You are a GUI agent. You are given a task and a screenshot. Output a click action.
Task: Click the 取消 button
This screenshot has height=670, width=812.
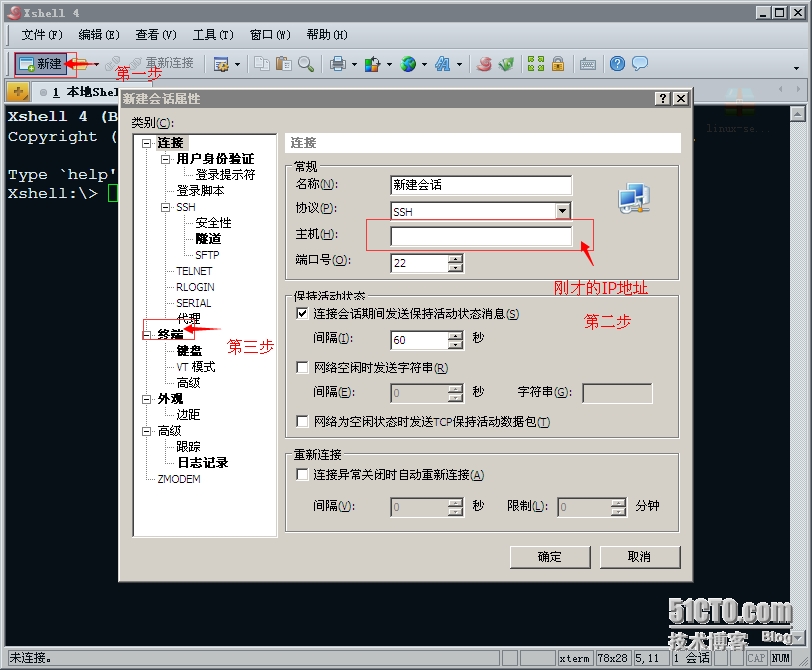tap(639, 557)
